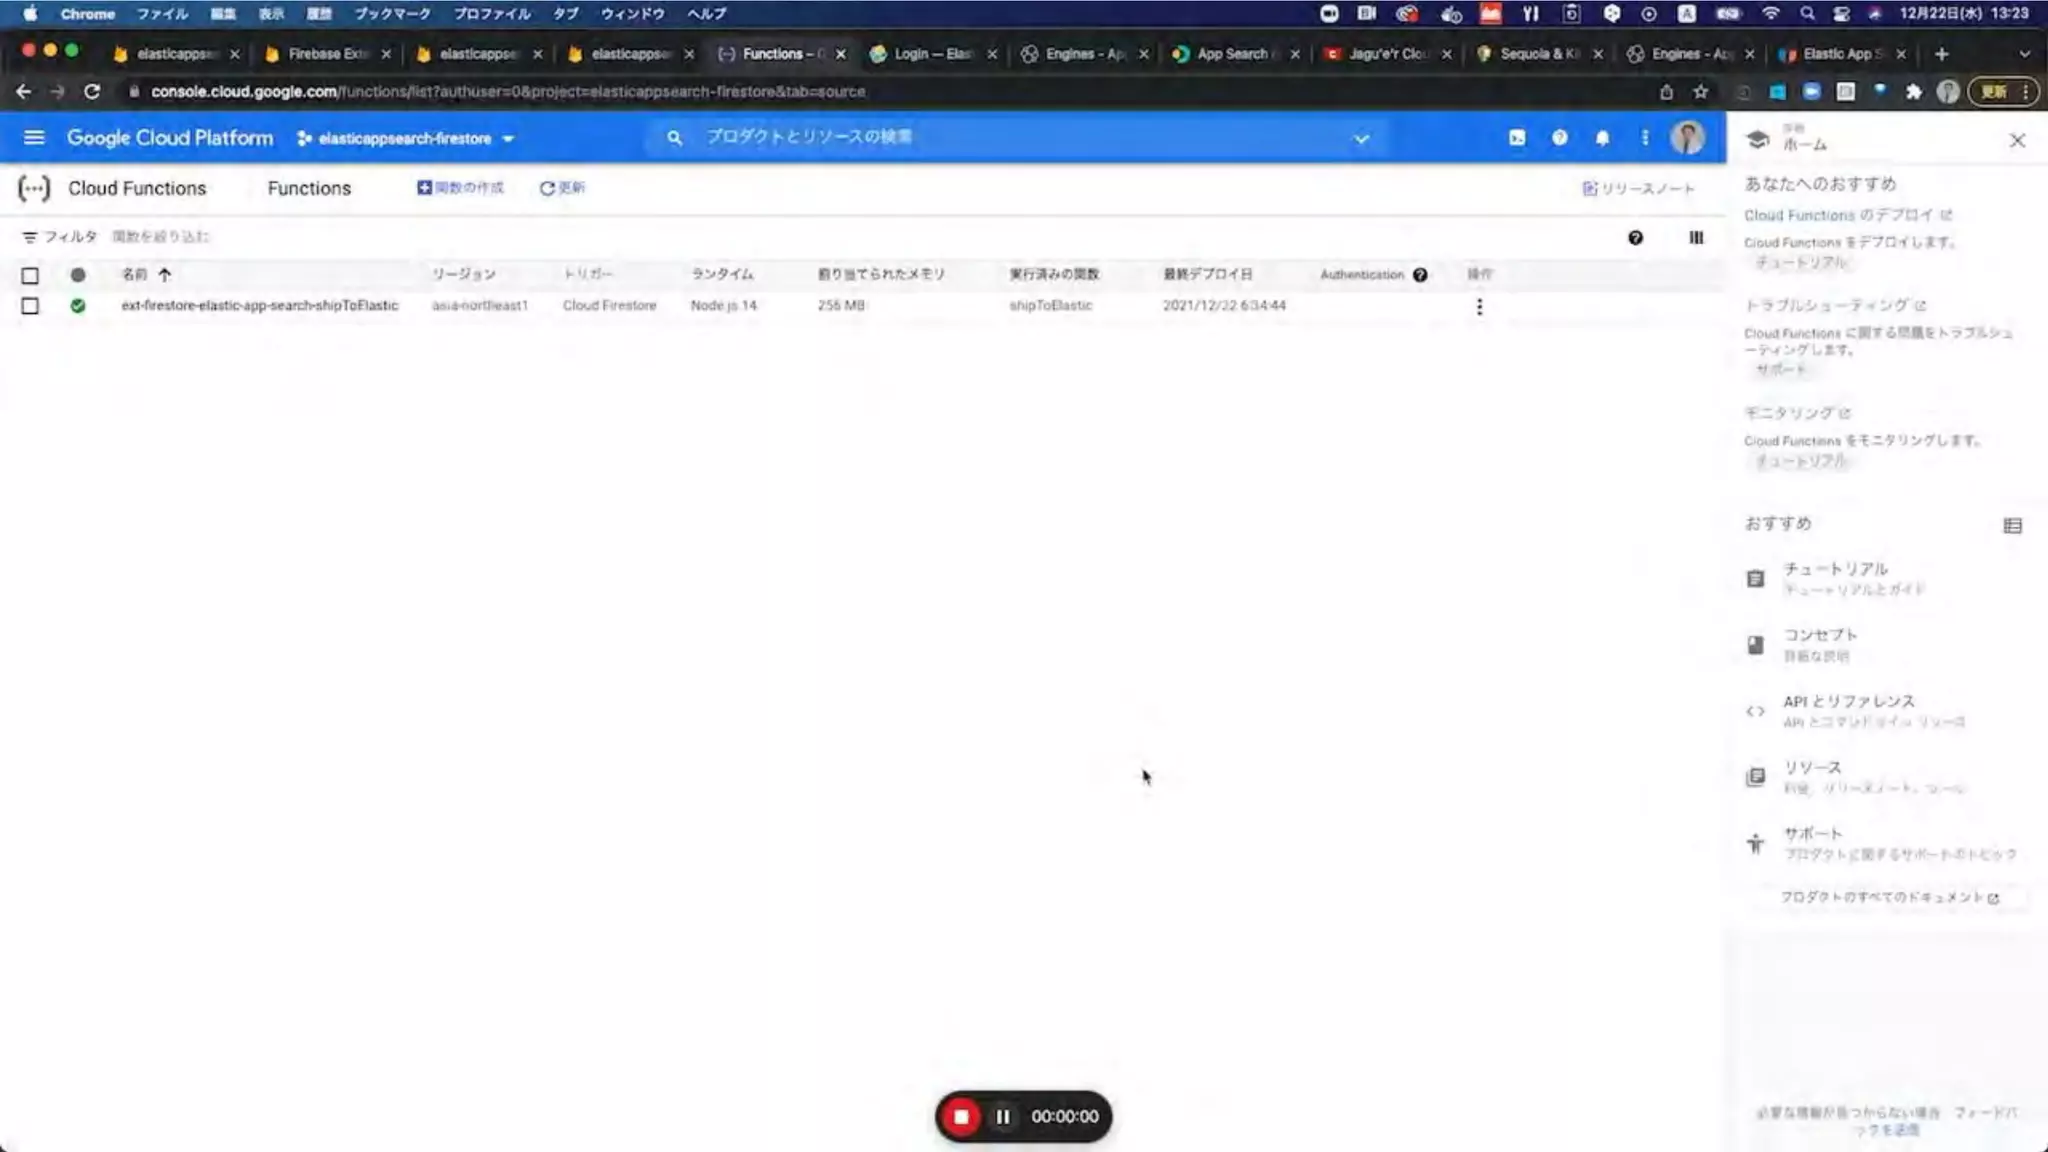Open the ブックマーク menu in menu bar
2048x1152 pixels.
[x=392, y=14]
